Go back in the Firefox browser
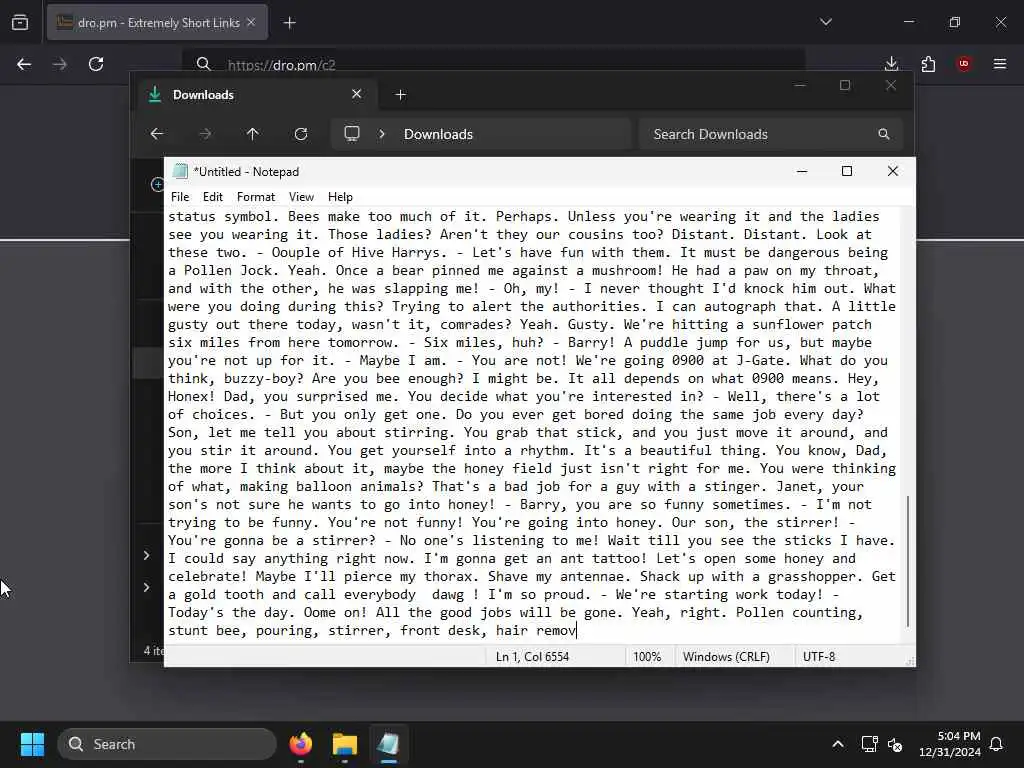 24,64
